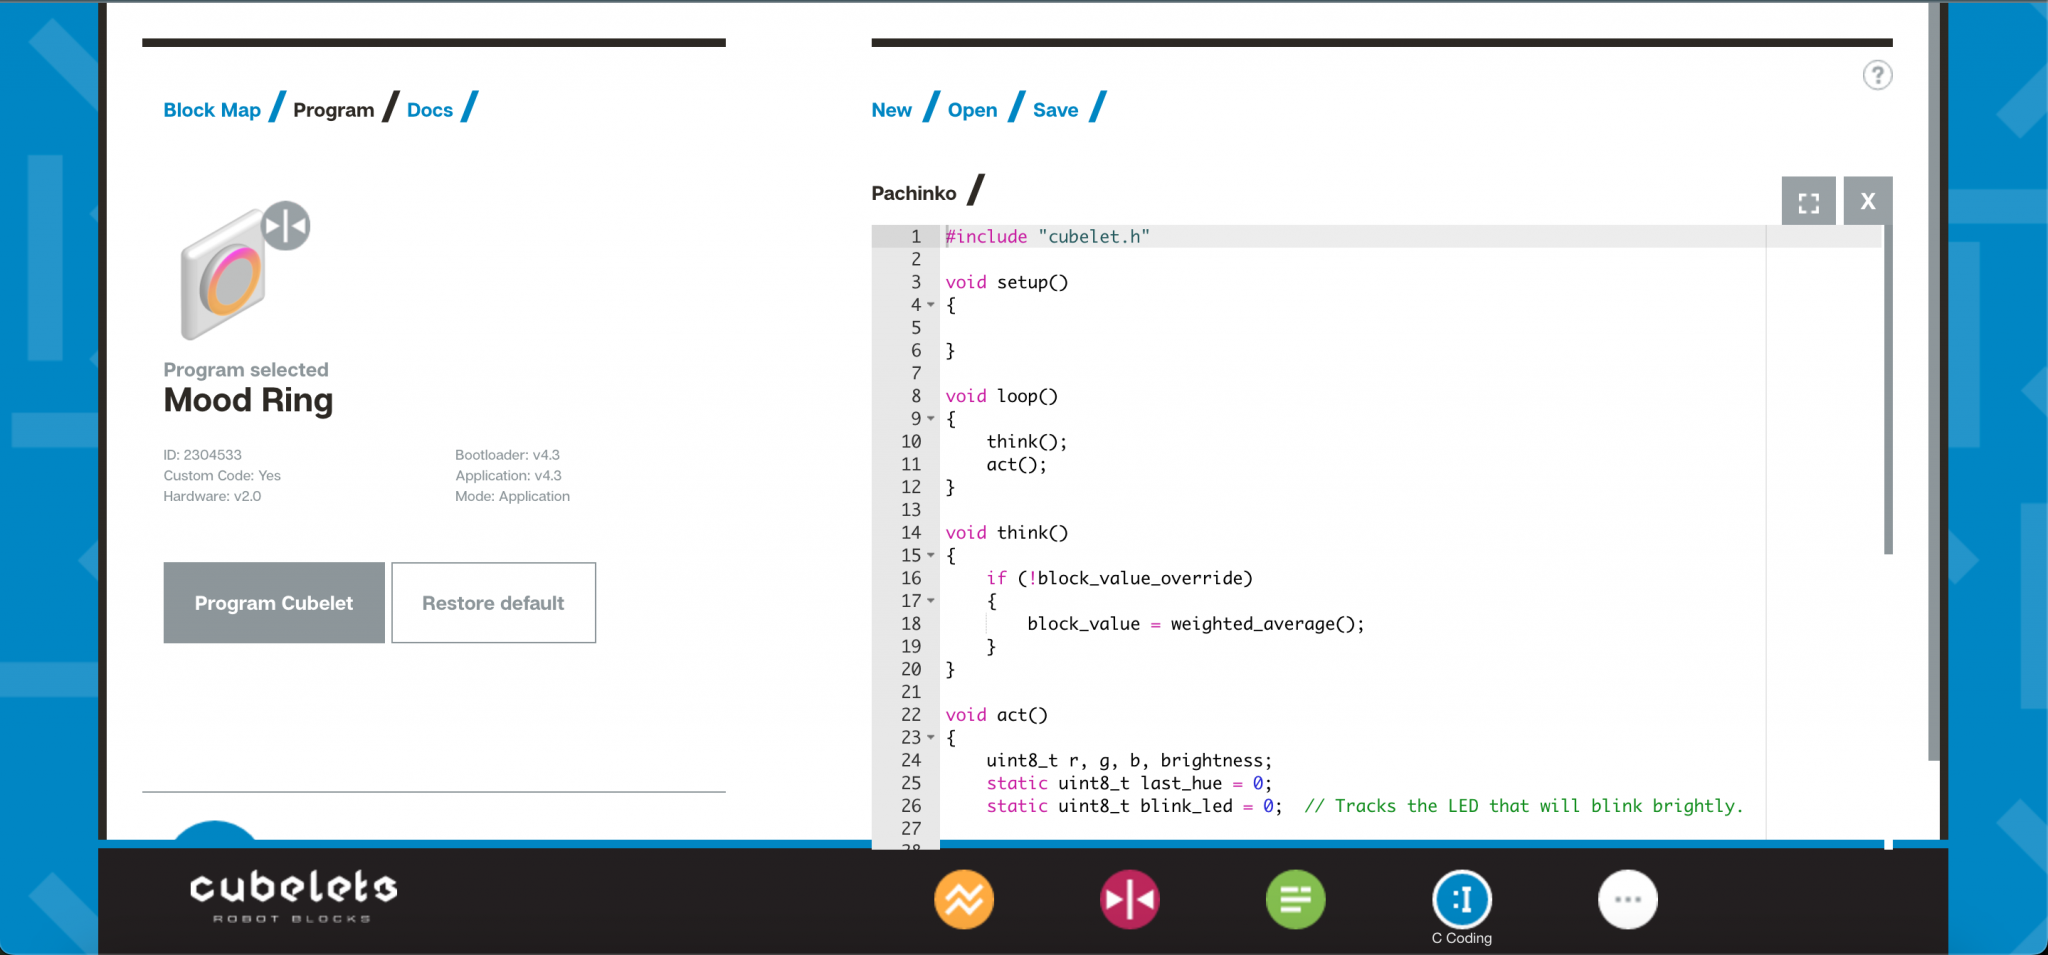Click the white more options ellipsis icon
Image resolution: width=2048 pixels, height=955 pixels.
click(1627, 900)
